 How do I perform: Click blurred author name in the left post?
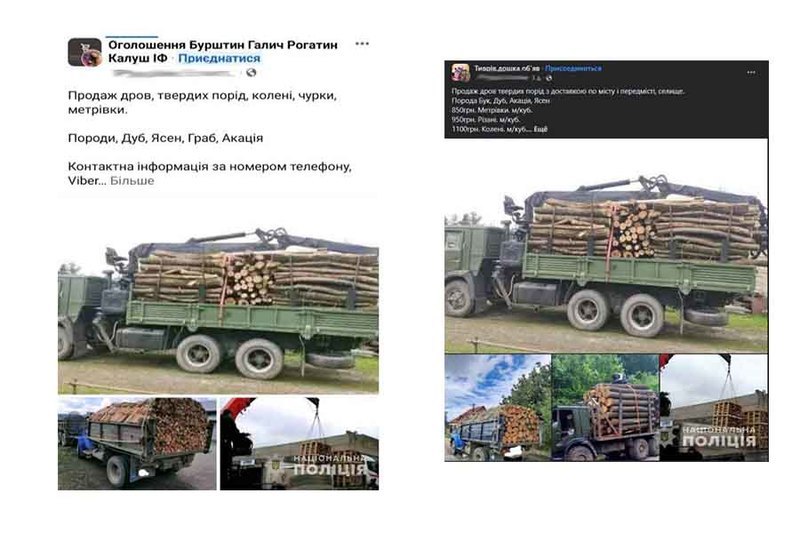(x=175, y=73)
